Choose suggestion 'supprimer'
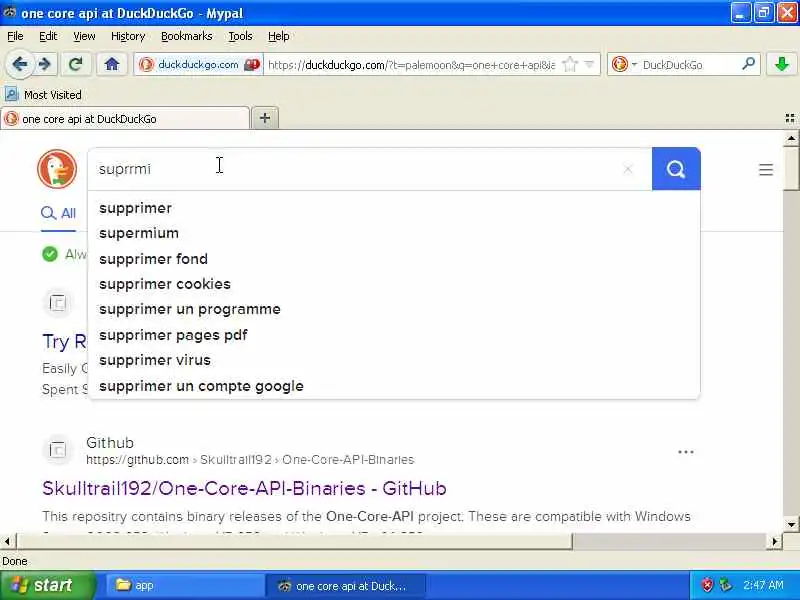This screenshot has width=800, height=600. (x=394, y=208)
